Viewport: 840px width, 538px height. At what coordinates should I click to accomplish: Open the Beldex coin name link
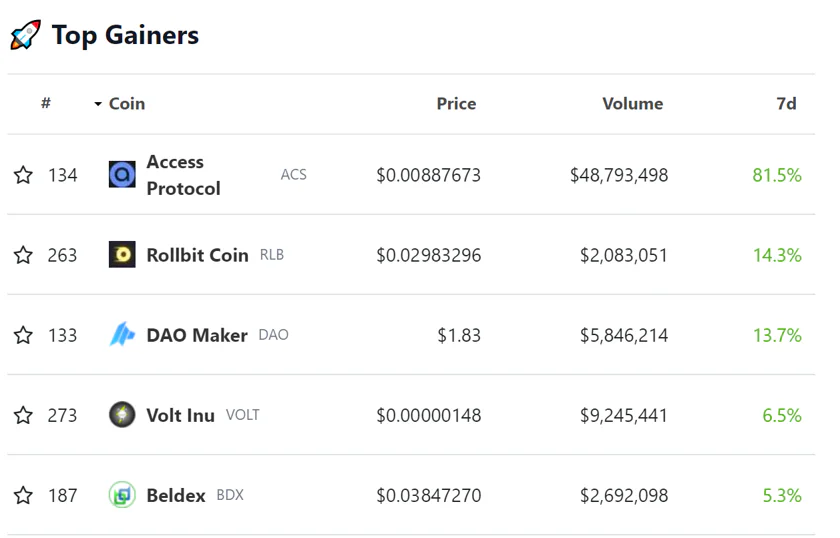176,495
